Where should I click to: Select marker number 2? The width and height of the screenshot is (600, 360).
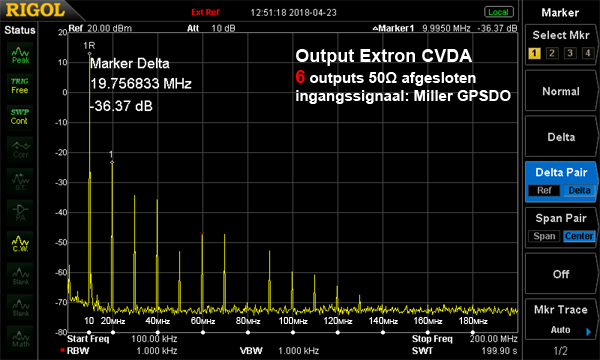click(x=552, y=53)
